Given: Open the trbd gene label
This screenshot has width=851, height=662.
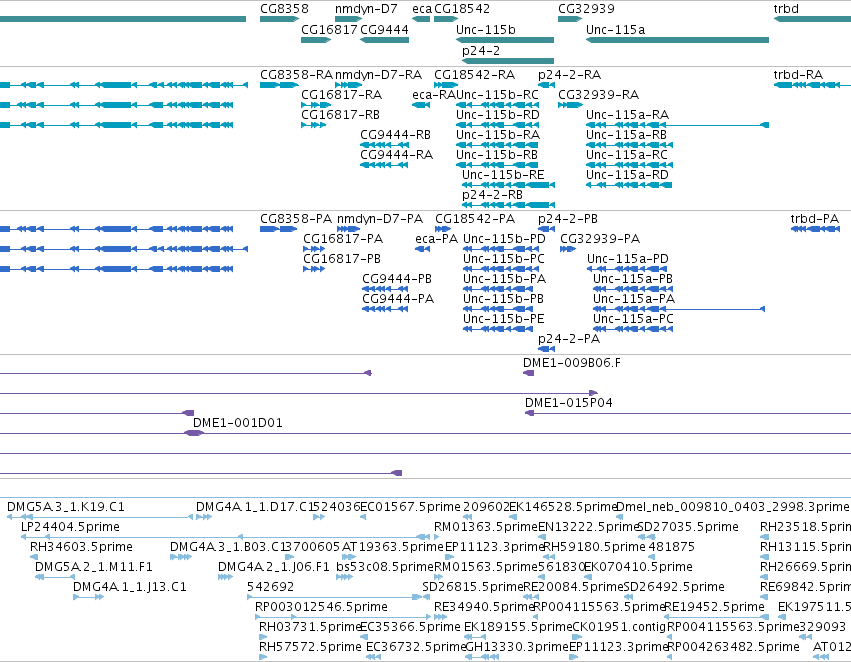Looking at the screenshot, I should (786, 9).
